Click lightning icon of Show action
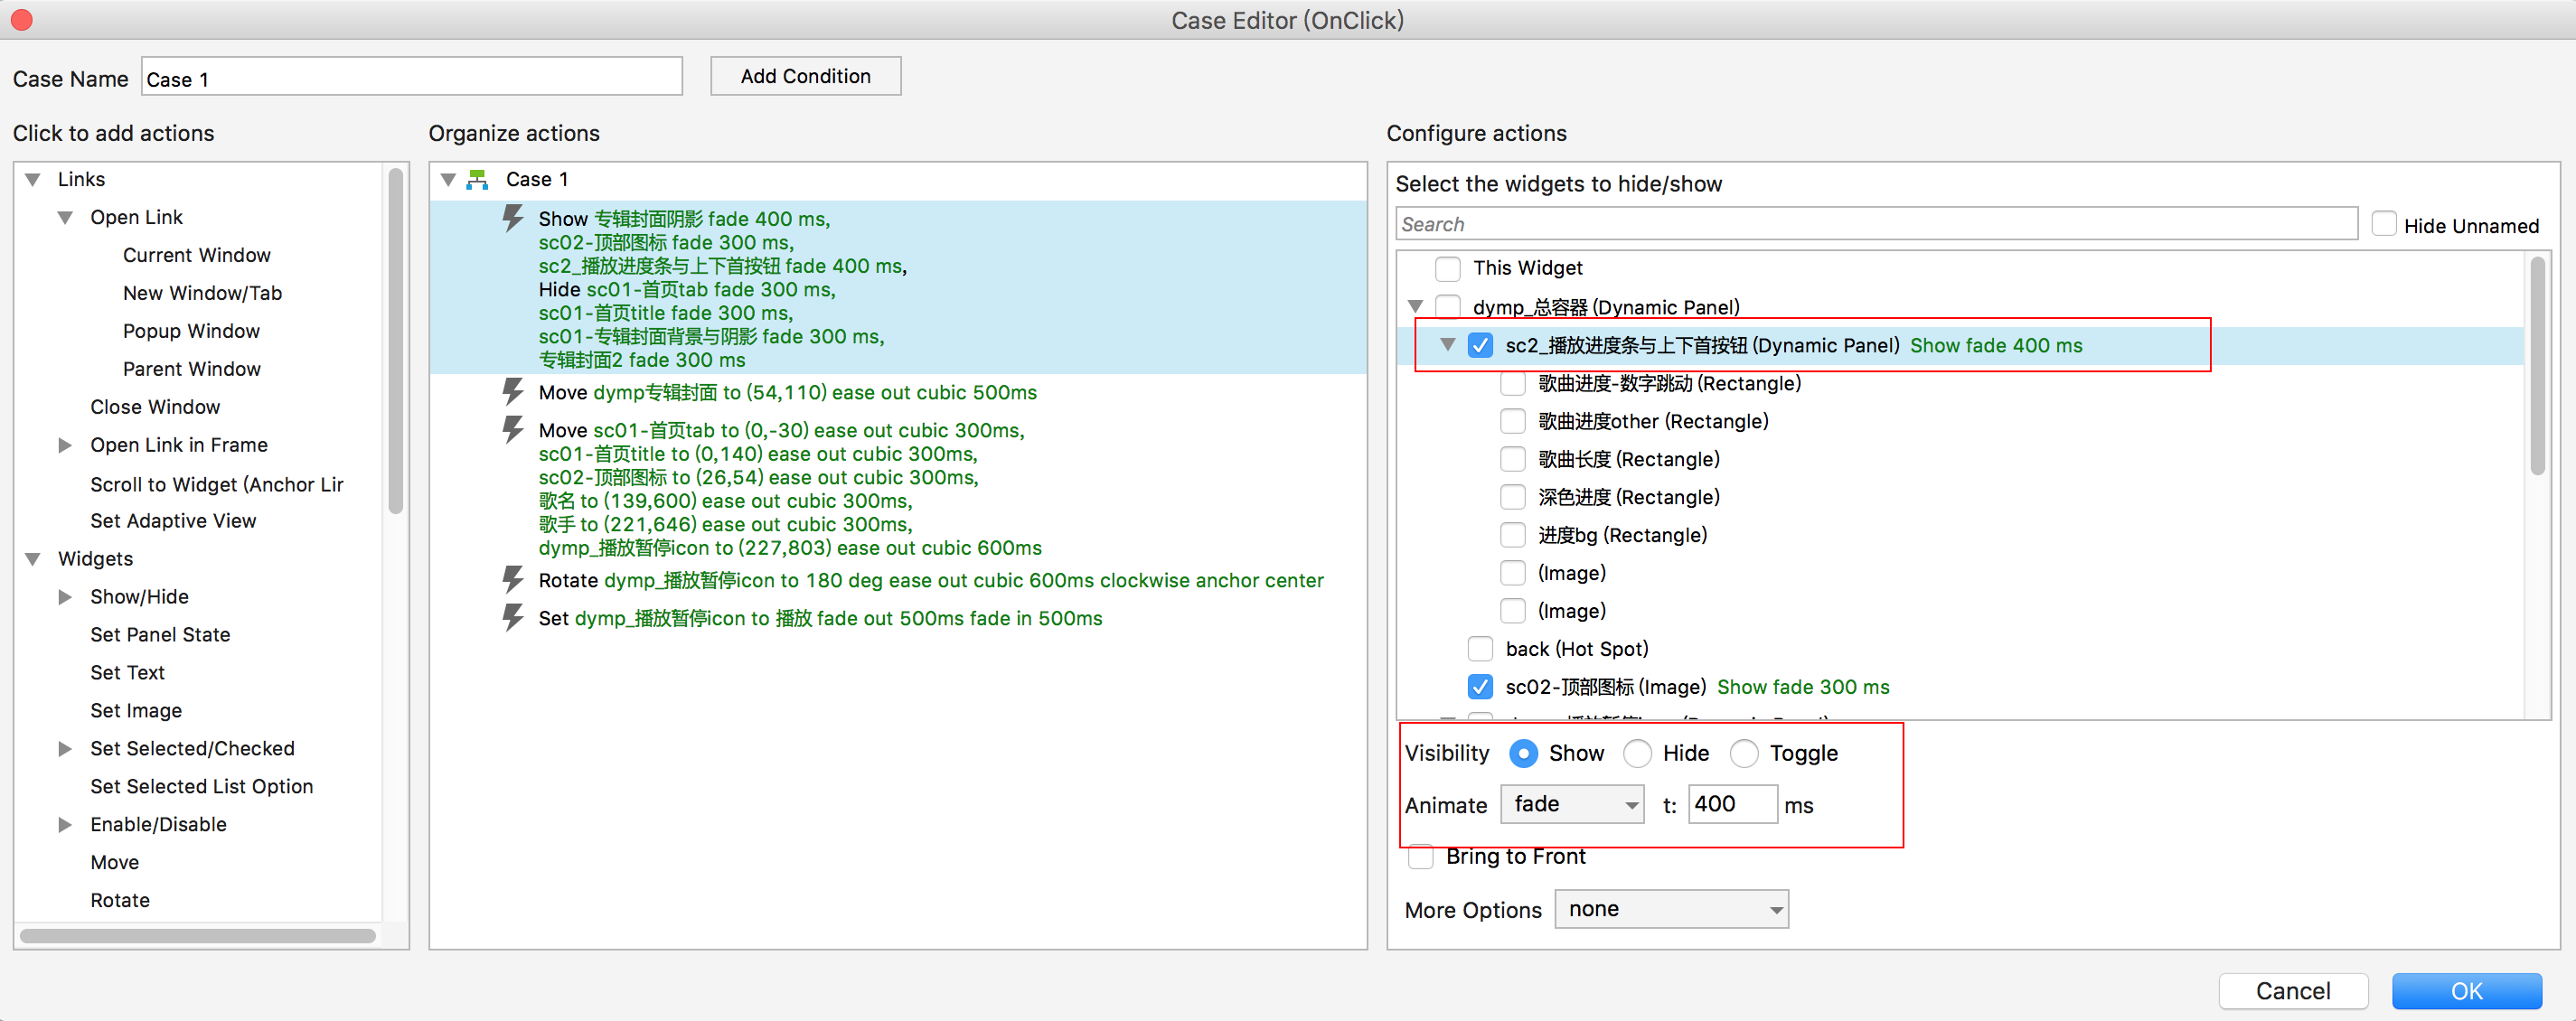This screenshot has width=2576, height=1021. pyautogui.click(x=513, y=218)
